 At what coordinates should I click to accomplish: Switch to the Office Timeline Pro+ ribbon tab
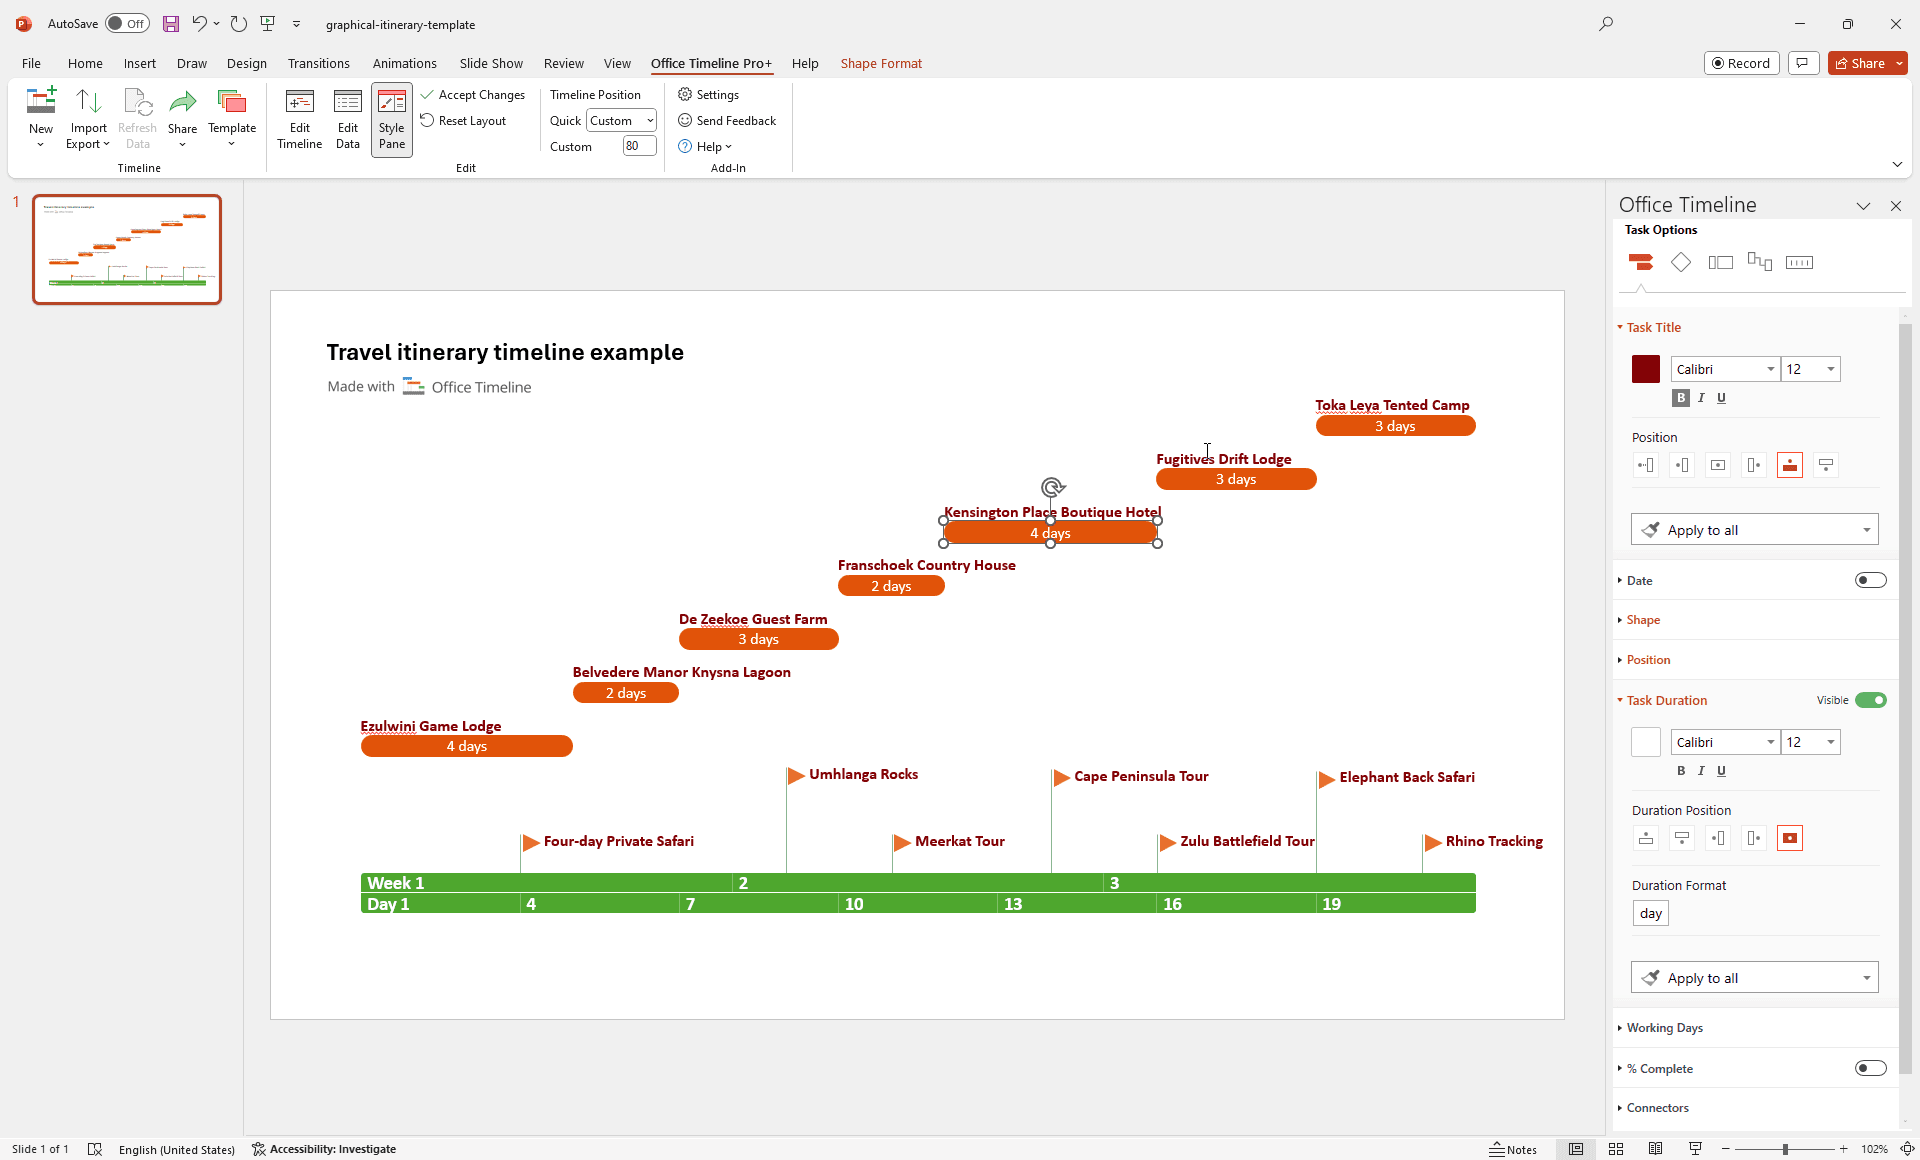pyautogui.click(x=711, y=63)
